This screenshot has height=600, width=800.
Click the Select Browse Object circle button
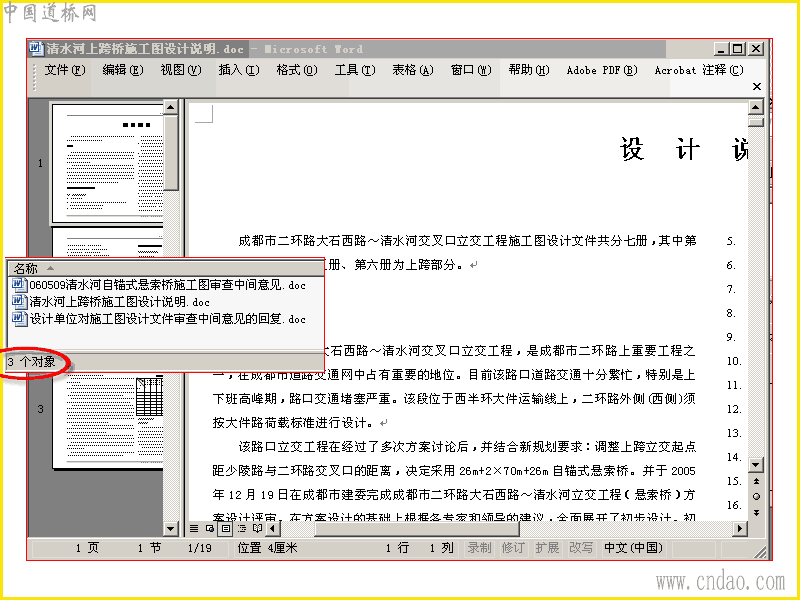point(756,496)
